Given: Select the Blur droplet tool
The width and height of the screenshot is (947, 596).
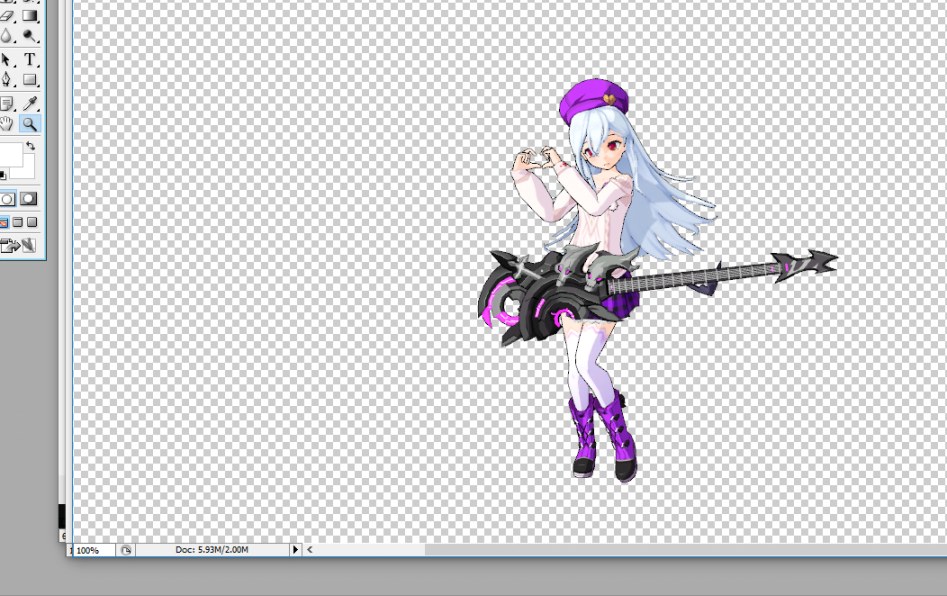Looking at the screenshot, I should 7,37.
